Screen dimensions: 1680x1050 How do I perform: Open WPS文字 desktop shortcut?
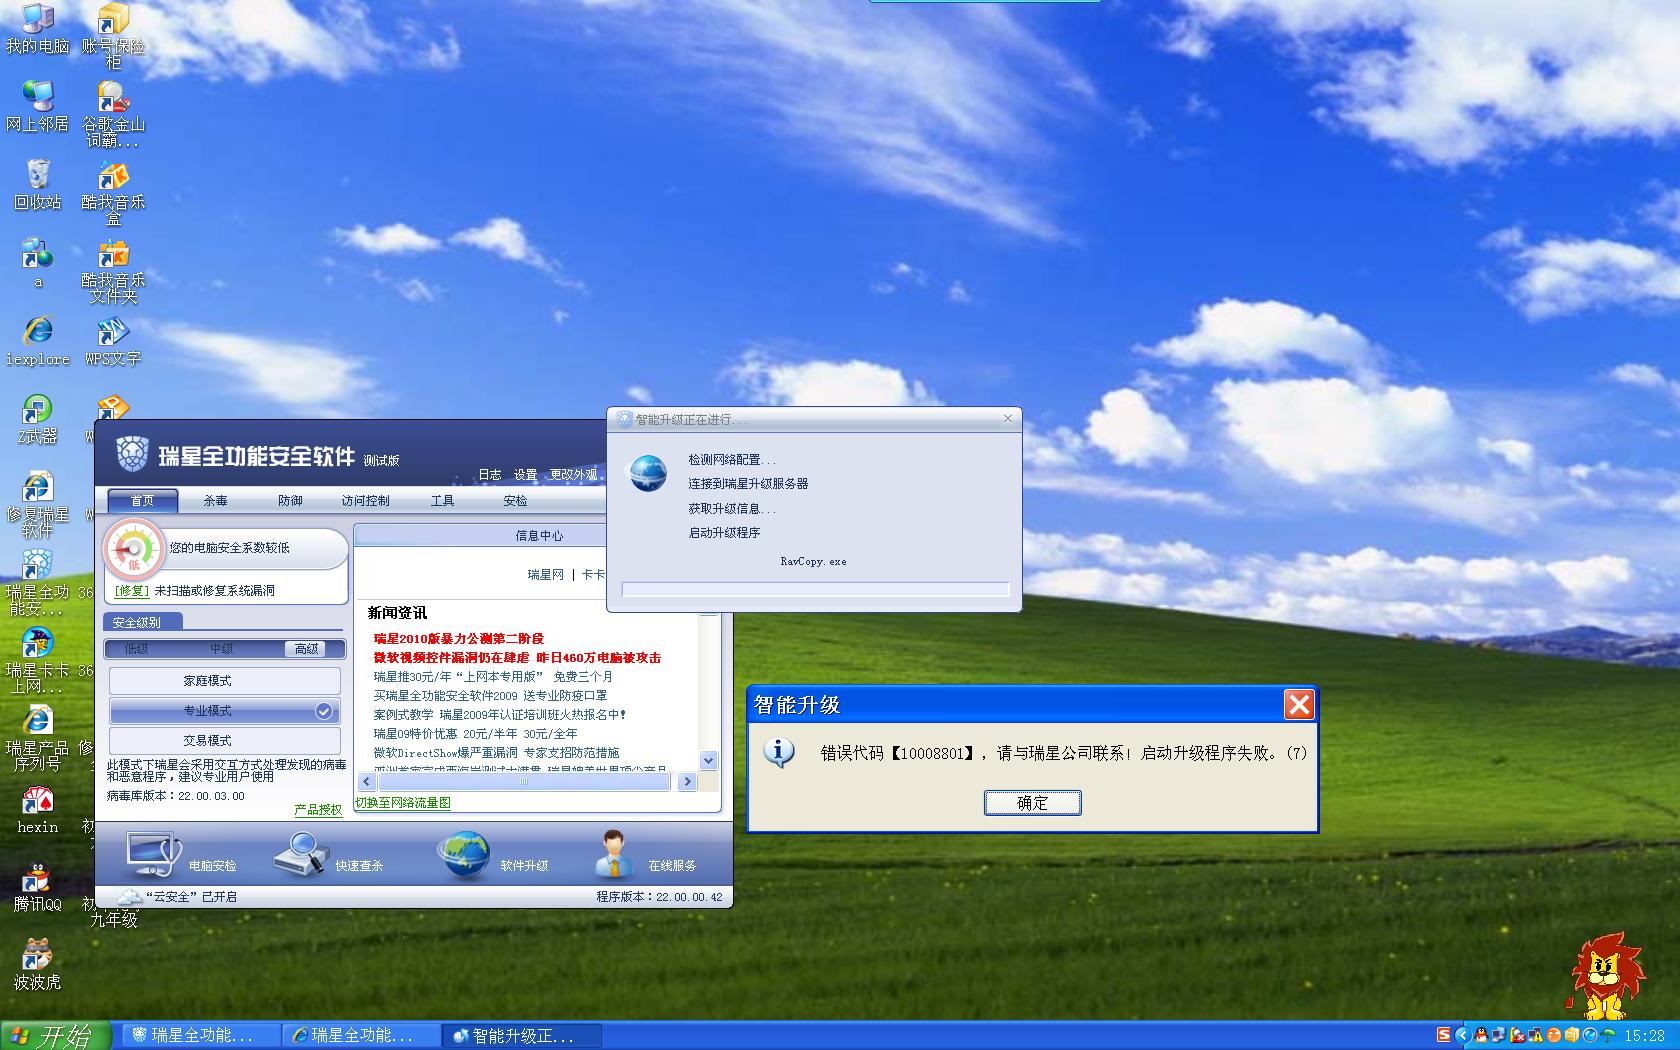[113, 341]
